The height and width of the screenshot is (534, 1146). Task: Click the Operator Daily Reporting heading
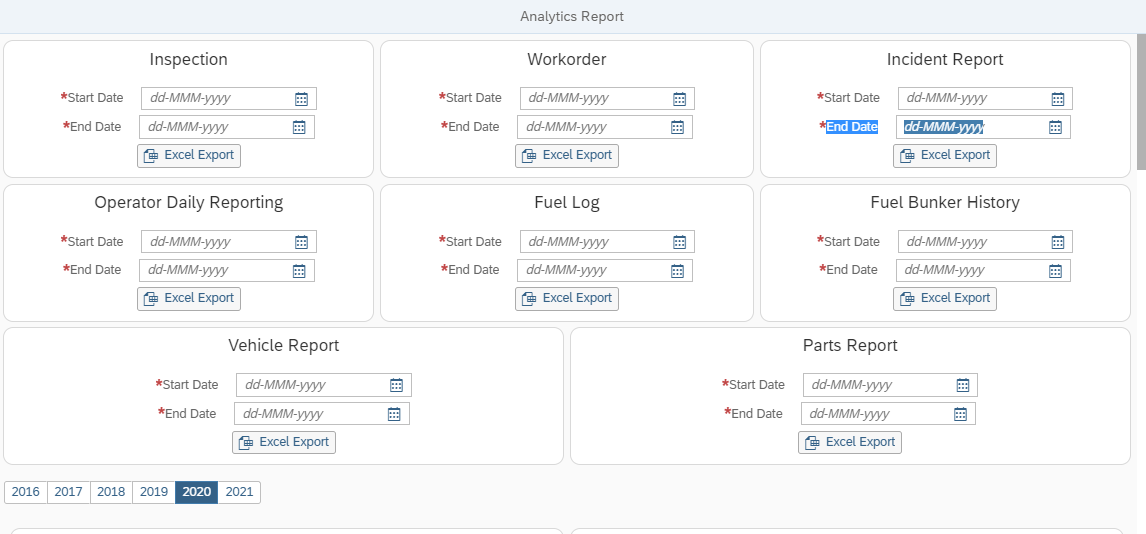189,202
